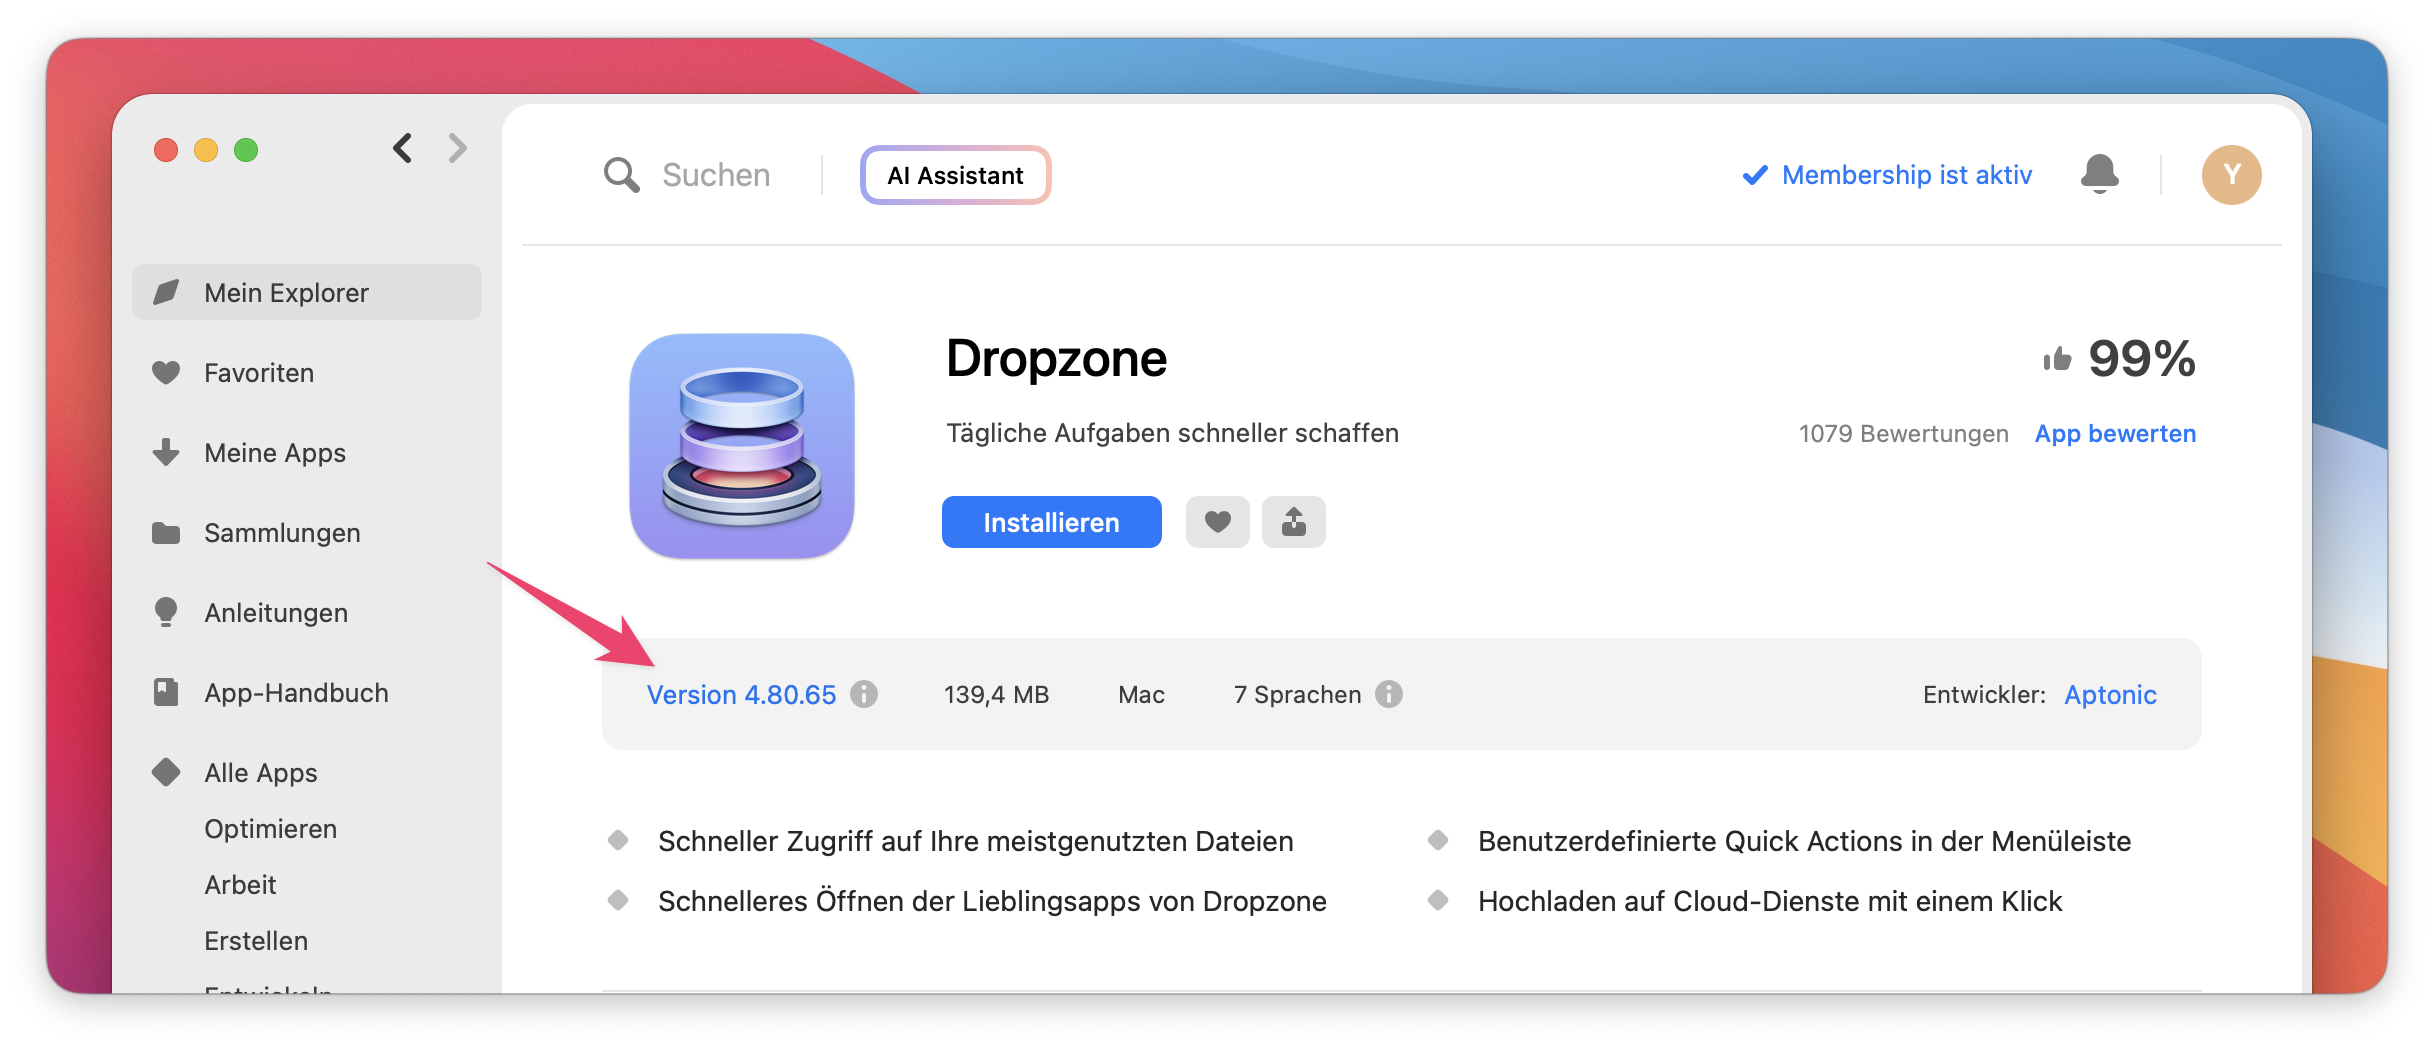
Task: Select the Arbeit category
Action: pyautogui.click(x=240, y=885)
